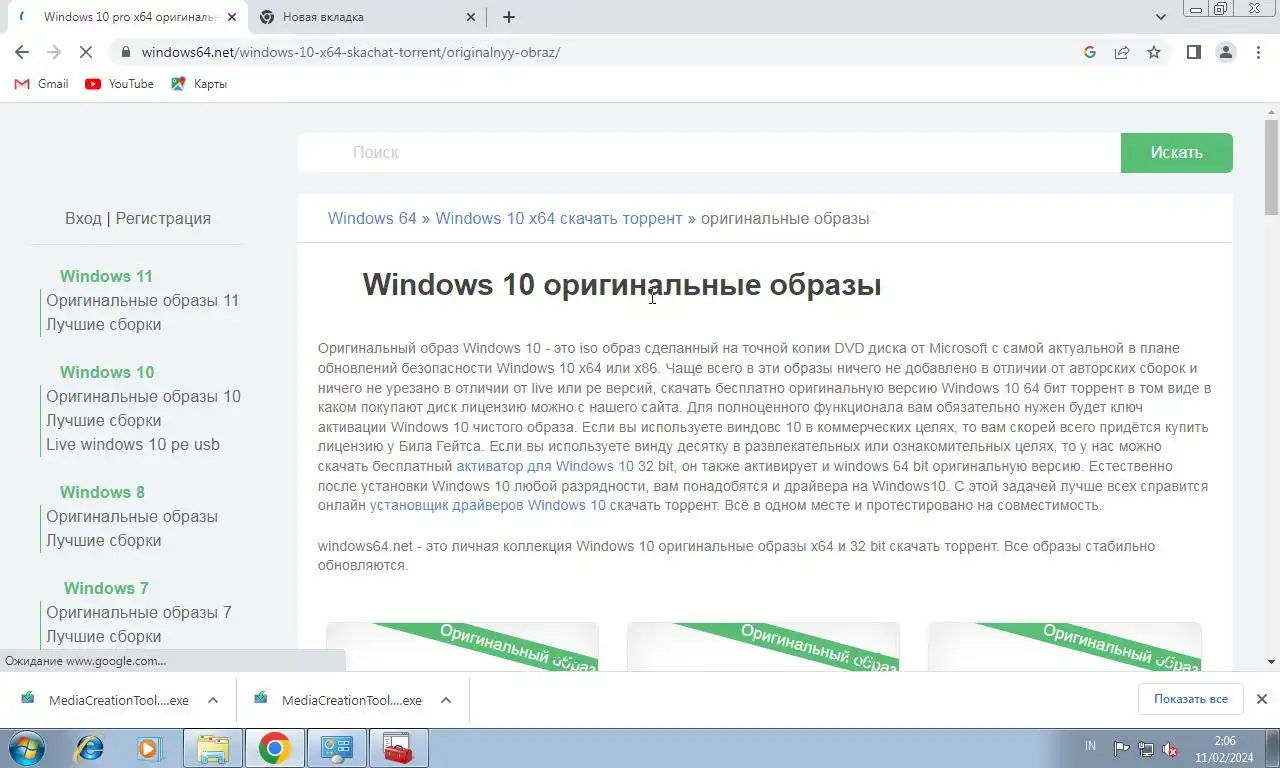Screen dimensions: 1280x768
Task: Open the Windows 7 sidebar heading
Action: tap(106, 588)
